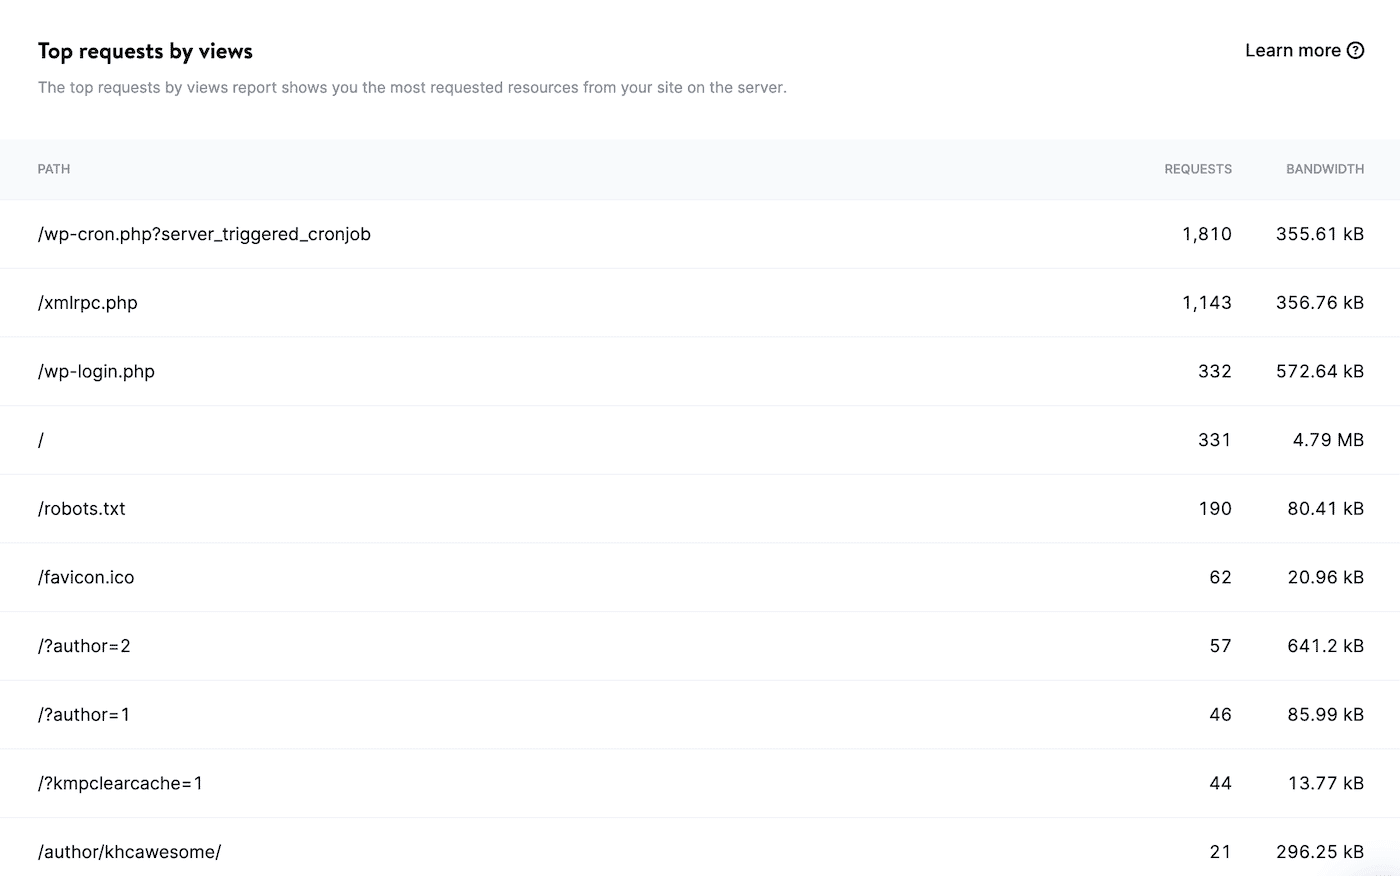Select the /favicon.ico row

(x=85, y=577)
